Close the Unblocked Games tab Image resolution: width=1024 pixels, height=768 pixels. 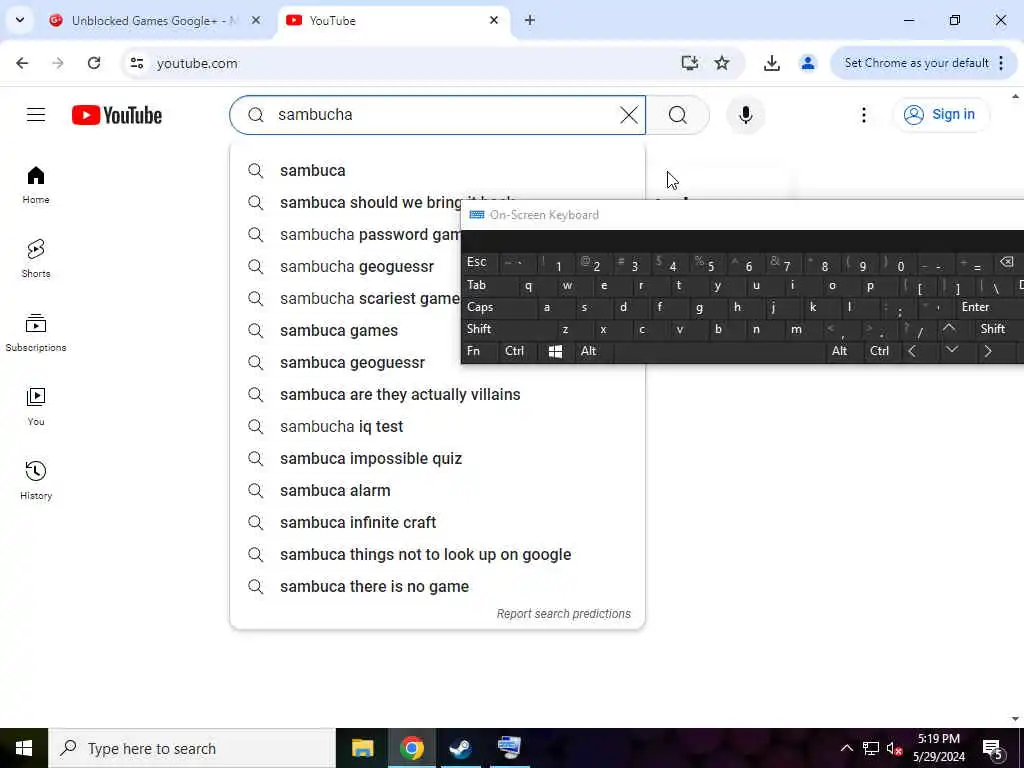point(256,20)
